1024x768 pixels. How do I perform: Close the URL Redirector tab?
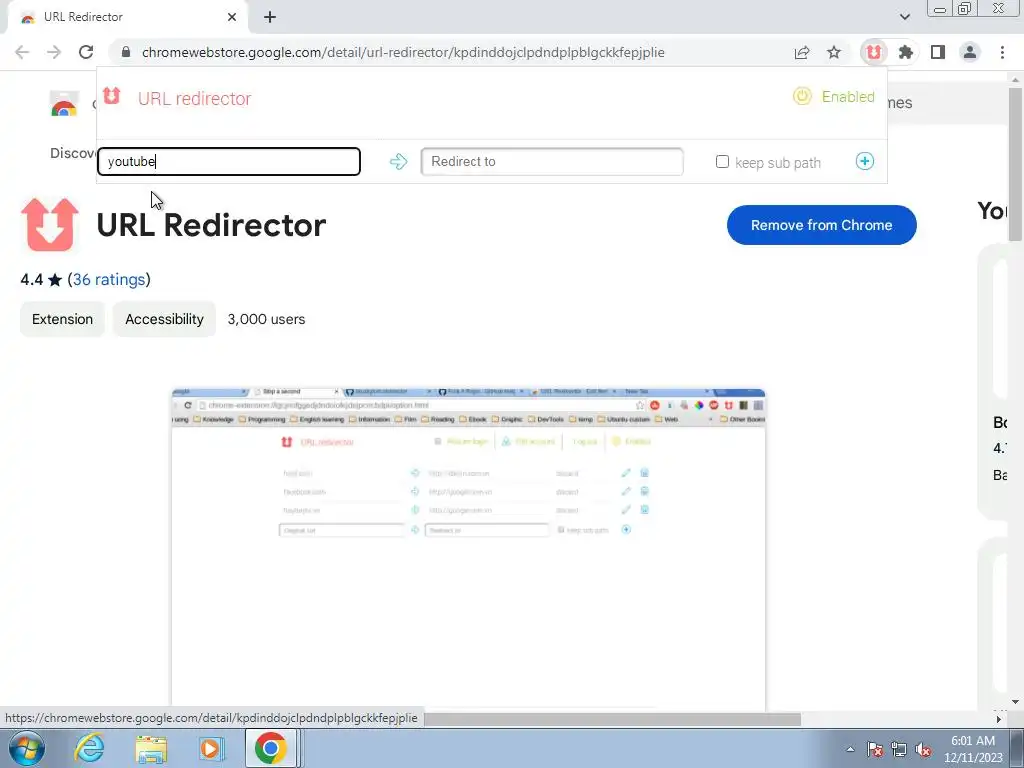coord(232,17)
